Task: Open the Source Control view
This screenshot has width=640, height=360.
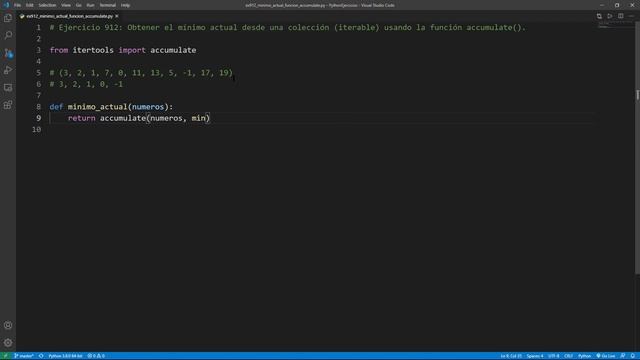Action: (x=8, y=53)
